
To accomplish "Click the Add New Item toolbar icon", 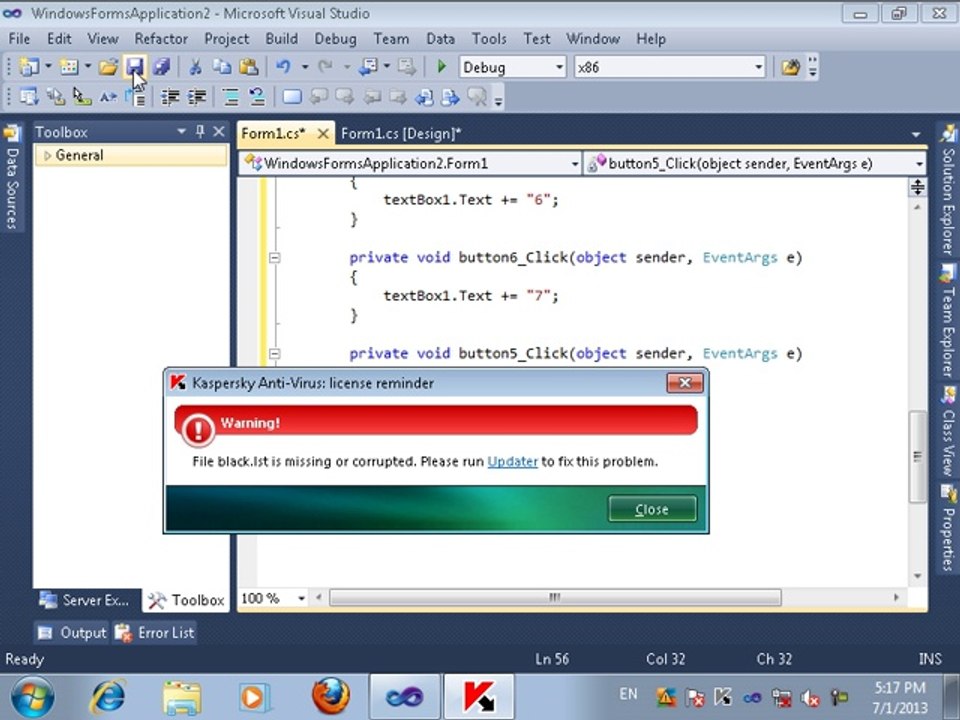I will click(x=69, y=67).
